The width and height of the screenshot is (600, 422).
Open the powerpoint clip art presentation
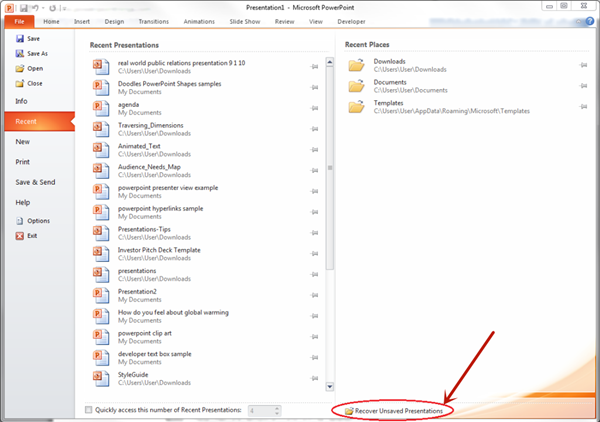pyautogui.click(x=207, y=337)
